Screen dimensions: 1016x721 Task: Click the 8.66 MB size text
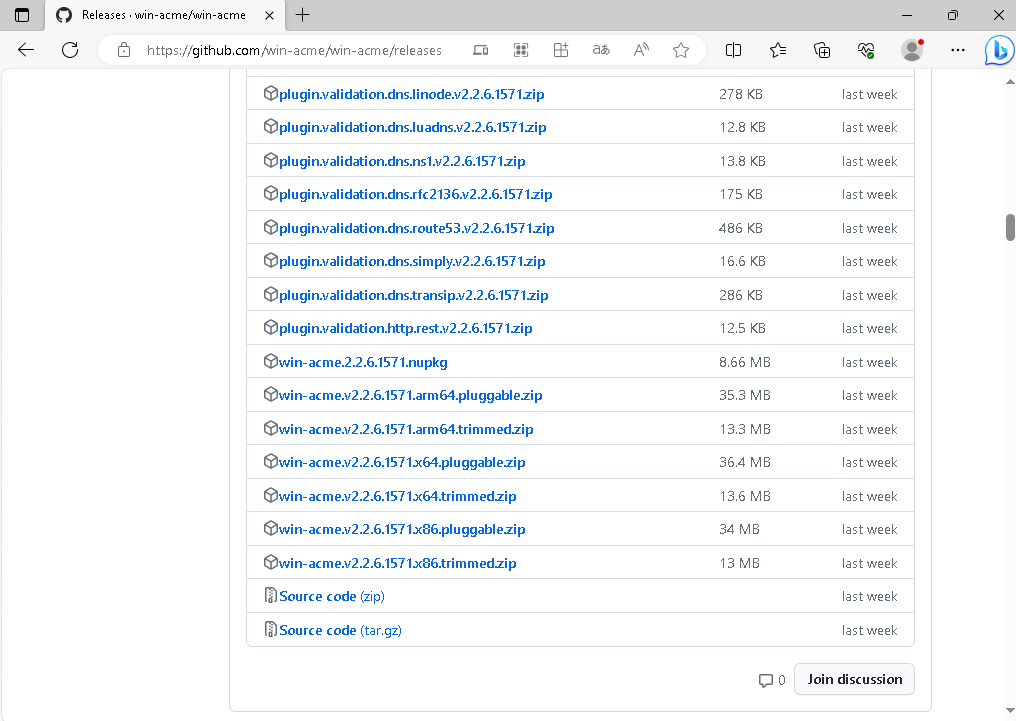[x=745, y=362]
